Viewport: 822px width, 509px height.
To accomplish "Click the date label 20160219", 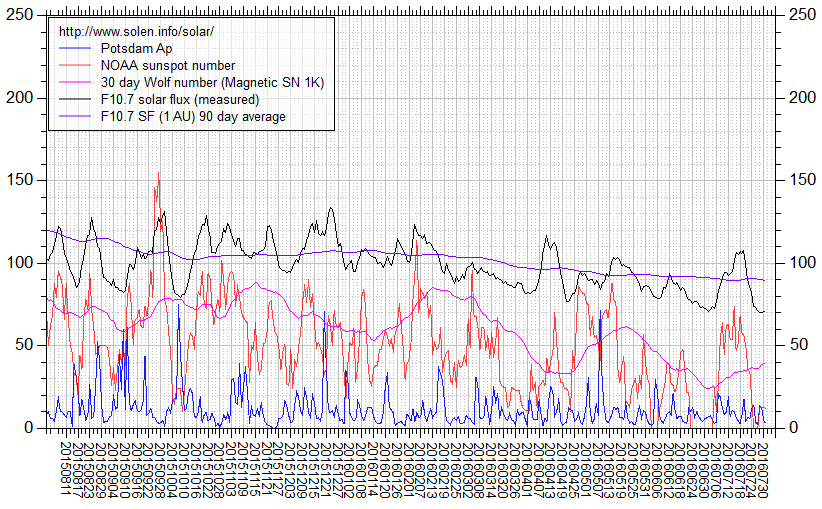I will [x=444, y=470].
